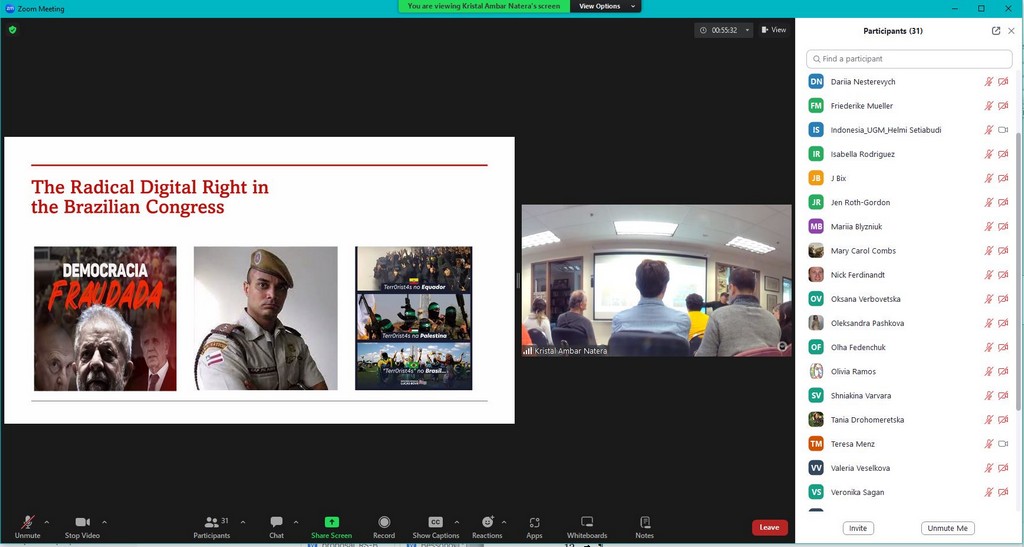The image size is (1024, 547).
Task: Expand audio options arrow beside Unmute
Action: [47, 522]
